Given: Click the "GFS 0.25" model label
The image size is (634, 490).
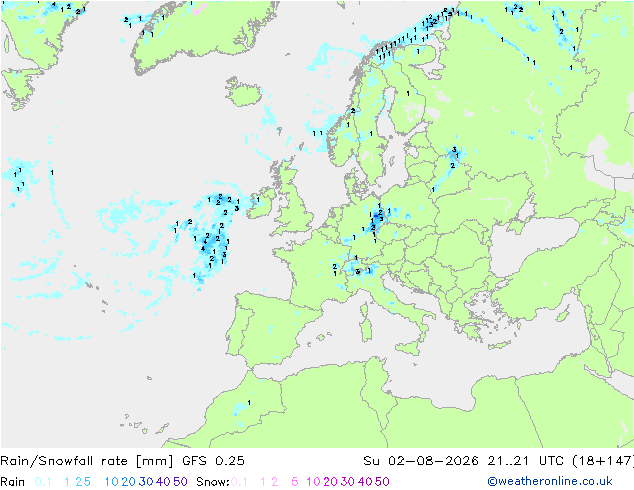Looking at the screenshot, I should (213, 461).
